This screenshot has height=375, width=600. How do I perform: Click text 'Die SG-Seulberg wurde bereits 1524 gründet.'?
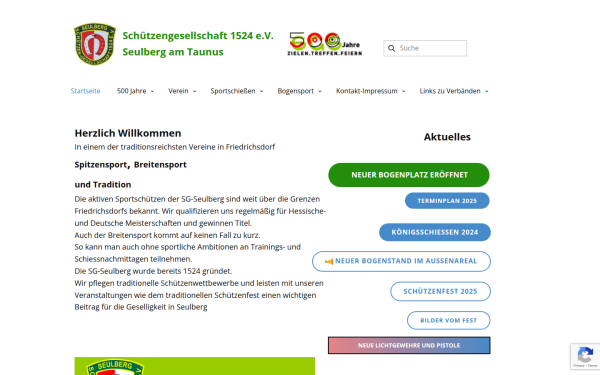coord(153,271)
